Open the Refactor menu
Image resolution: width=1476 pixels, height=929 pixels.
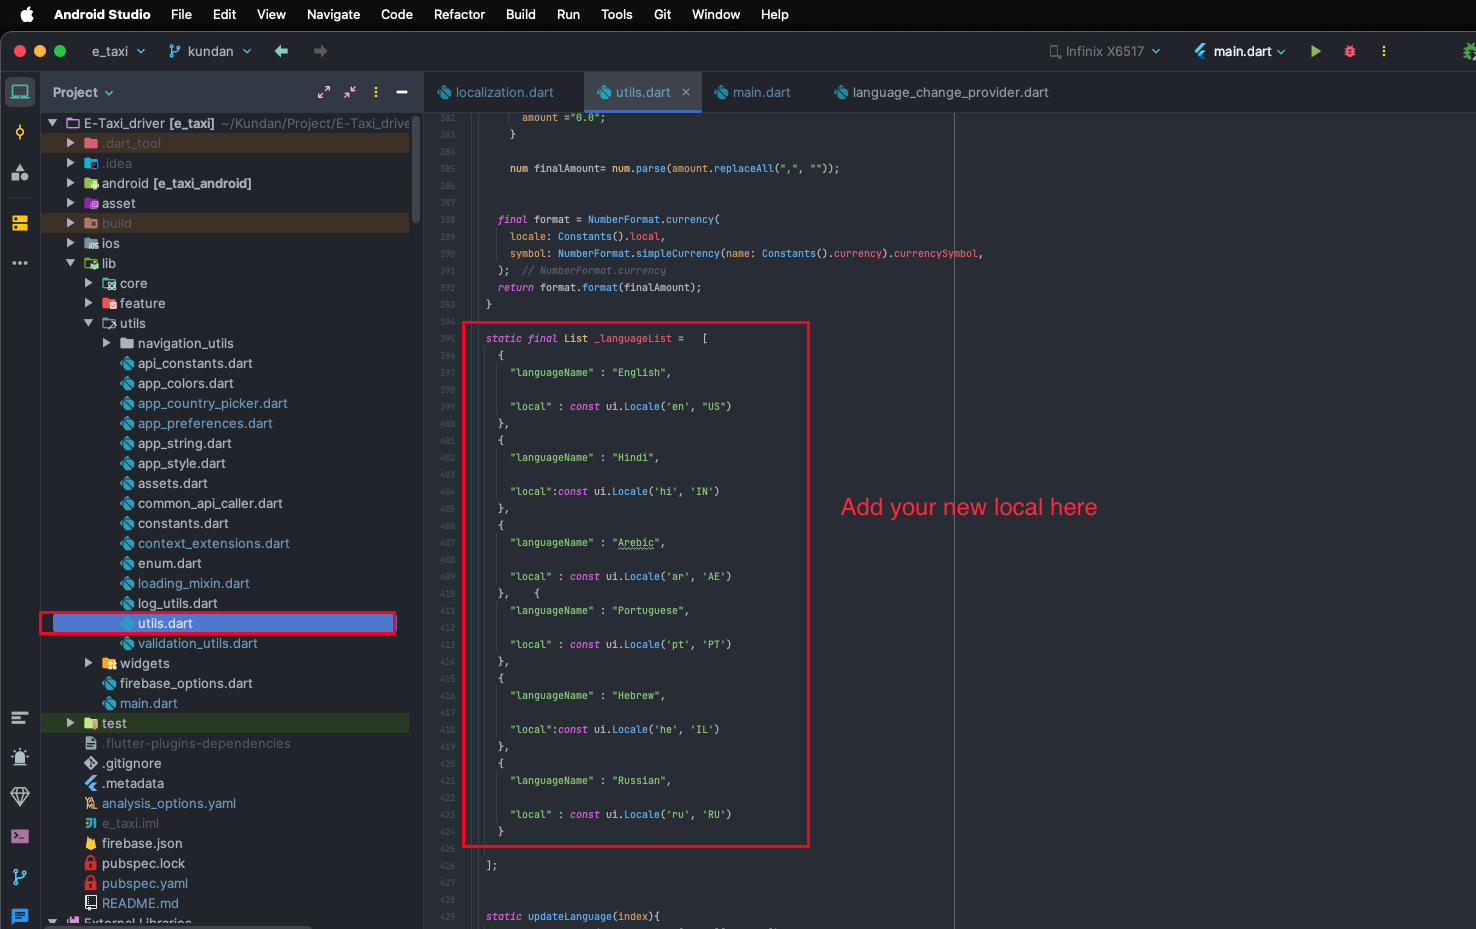[x=459, y=14]
